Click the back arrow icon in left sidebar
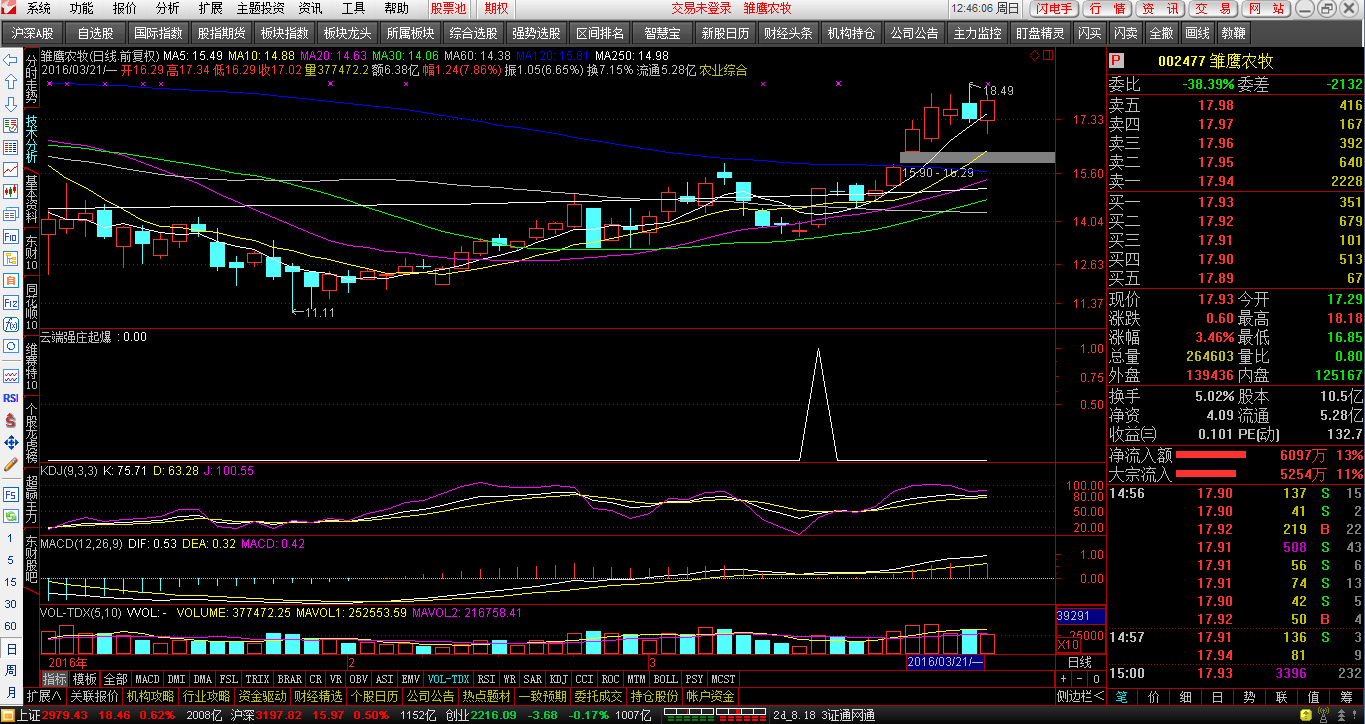1365x724 pixels. coord(10,60)
